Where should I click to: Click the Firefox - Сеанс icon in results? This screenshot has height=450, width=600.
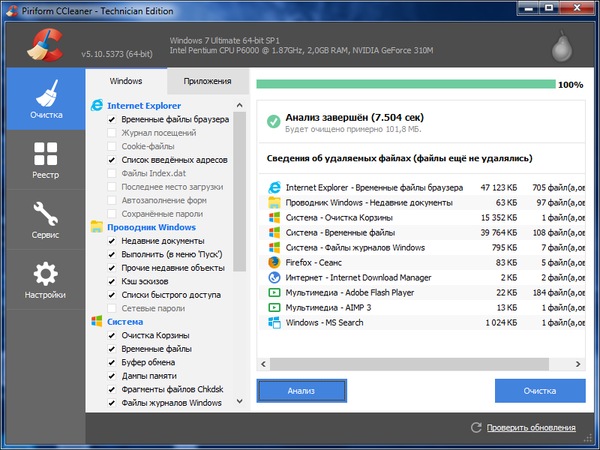274,262
